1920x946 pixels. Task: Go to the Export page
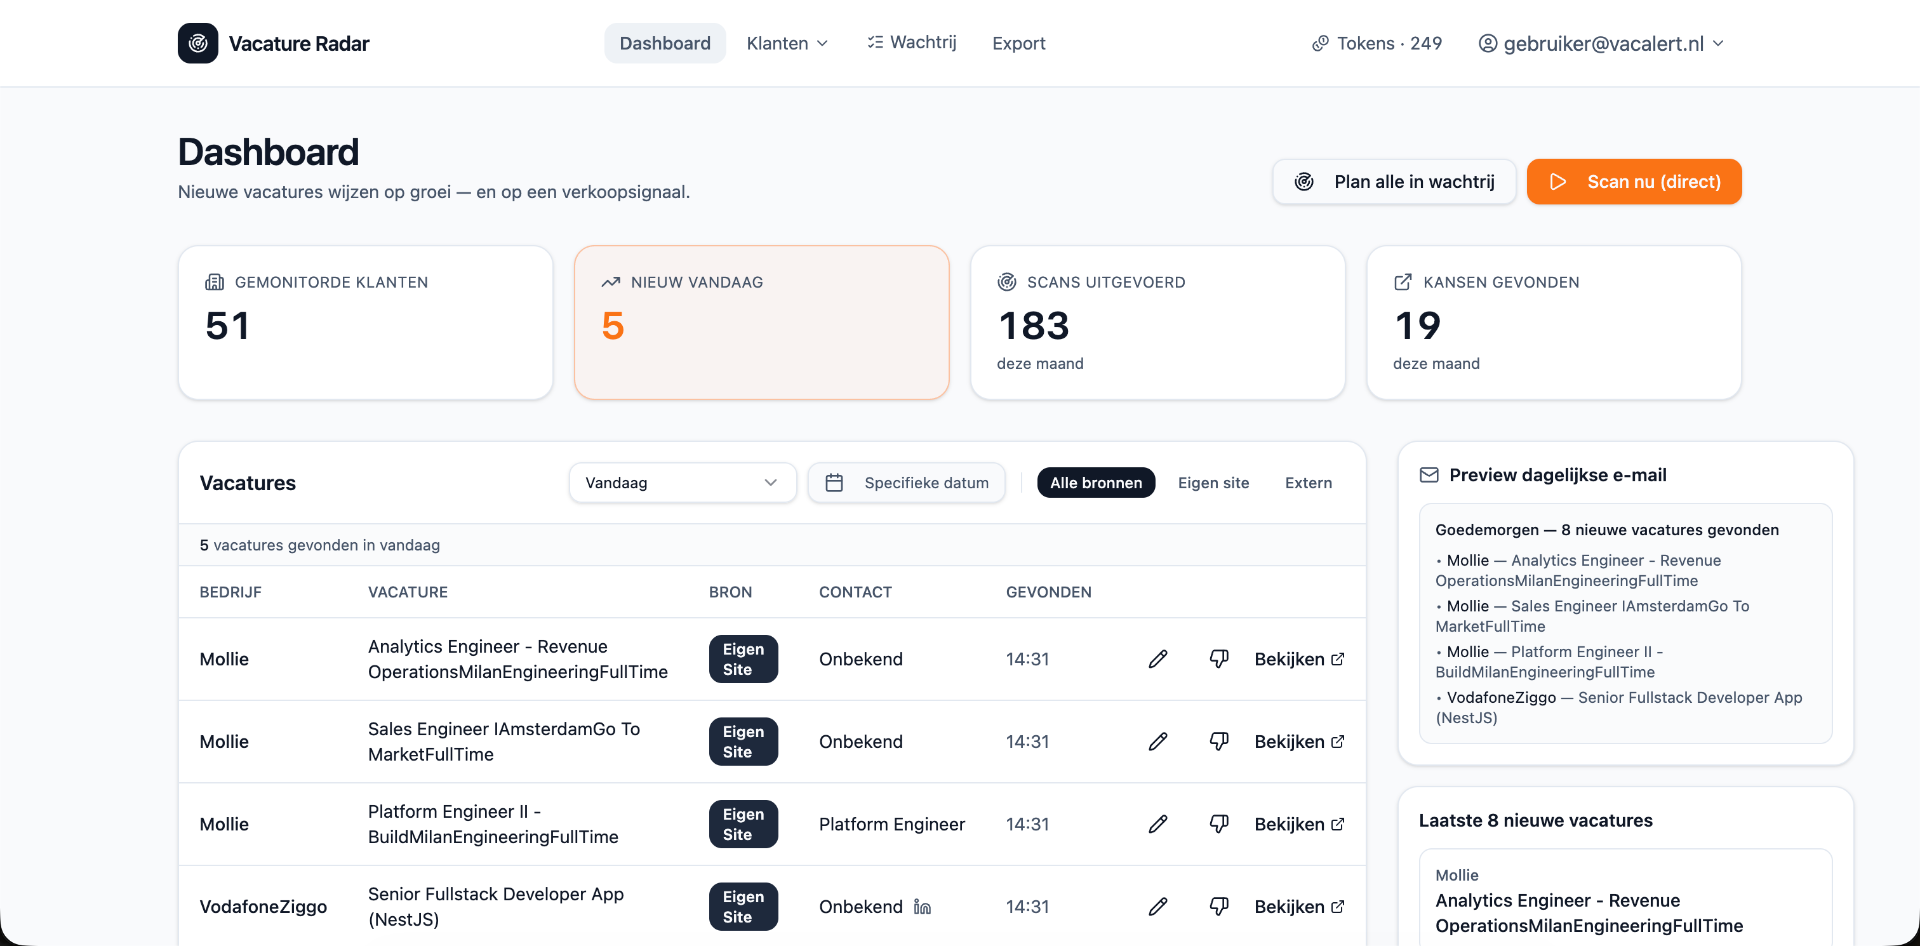(1019, 43)
